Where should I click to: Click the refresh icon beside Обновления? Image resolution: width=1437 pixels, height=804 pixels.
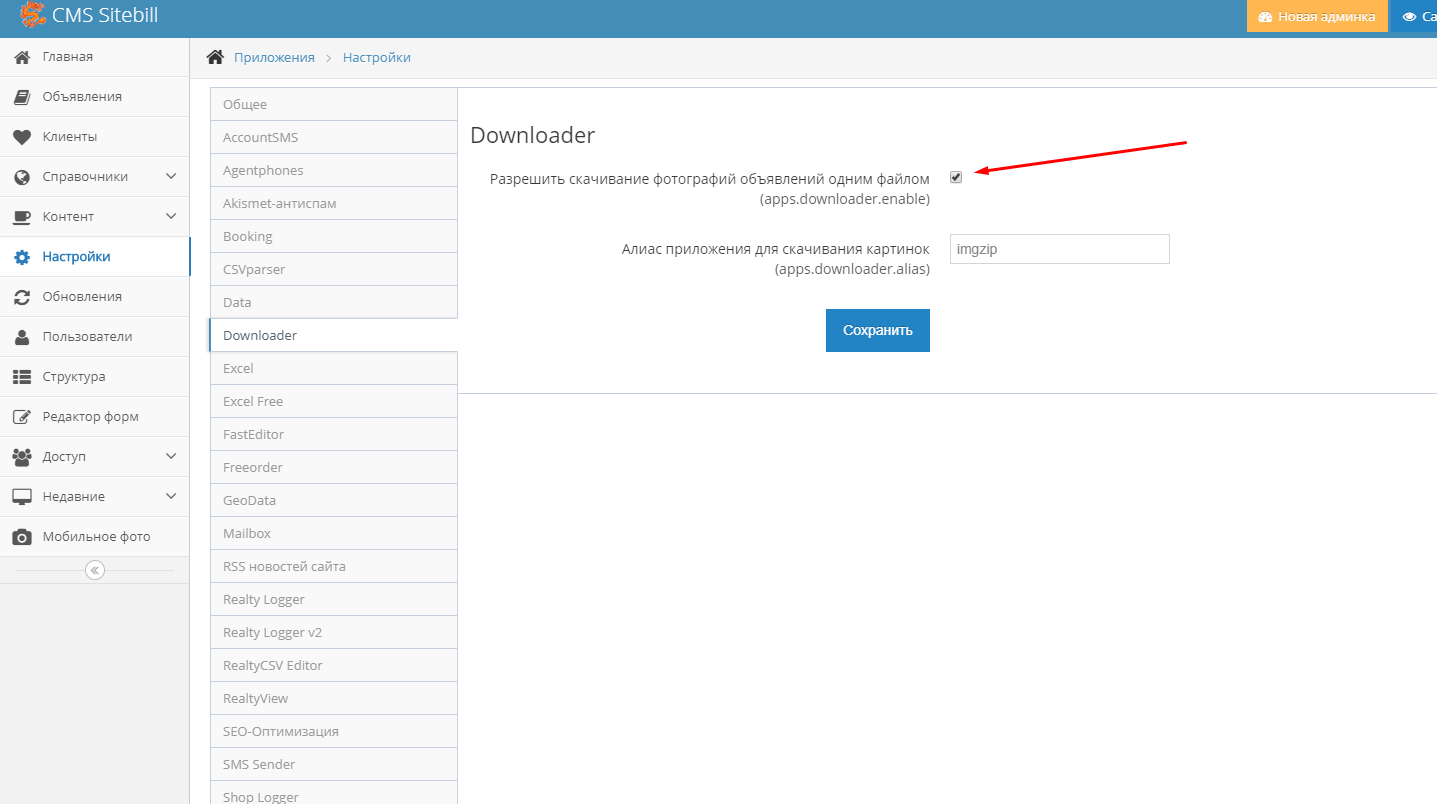pos(22,297)
